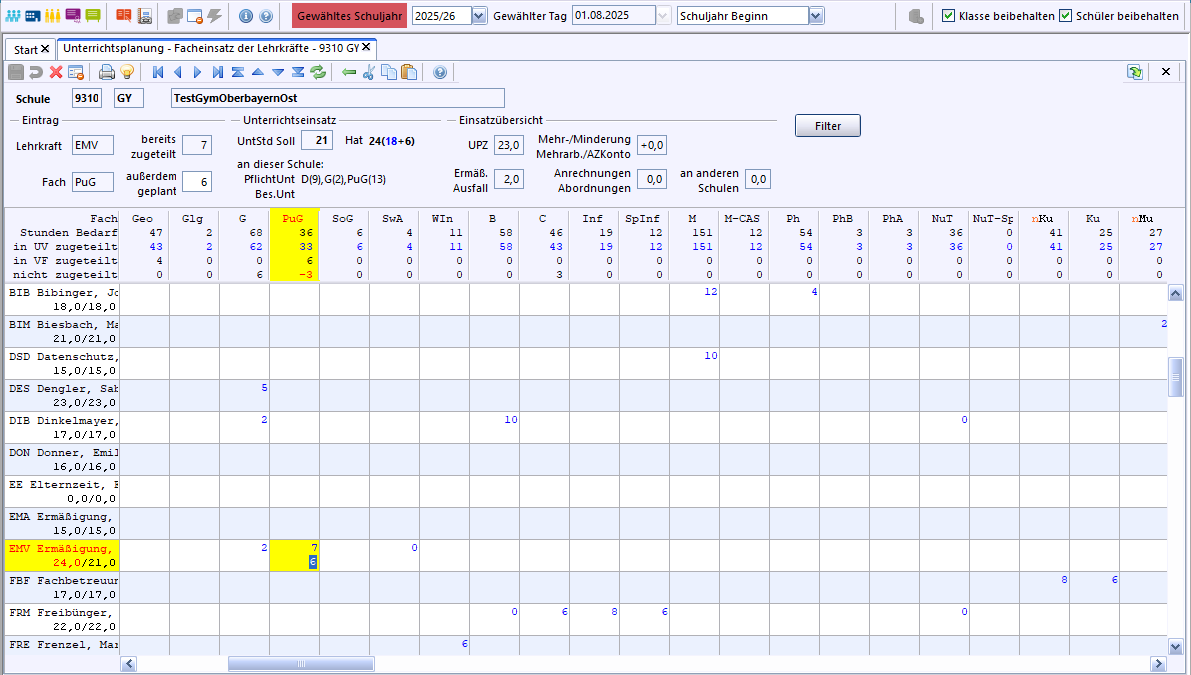Click the Gewähltes Schuljahr red button

(x=349, y=16)
